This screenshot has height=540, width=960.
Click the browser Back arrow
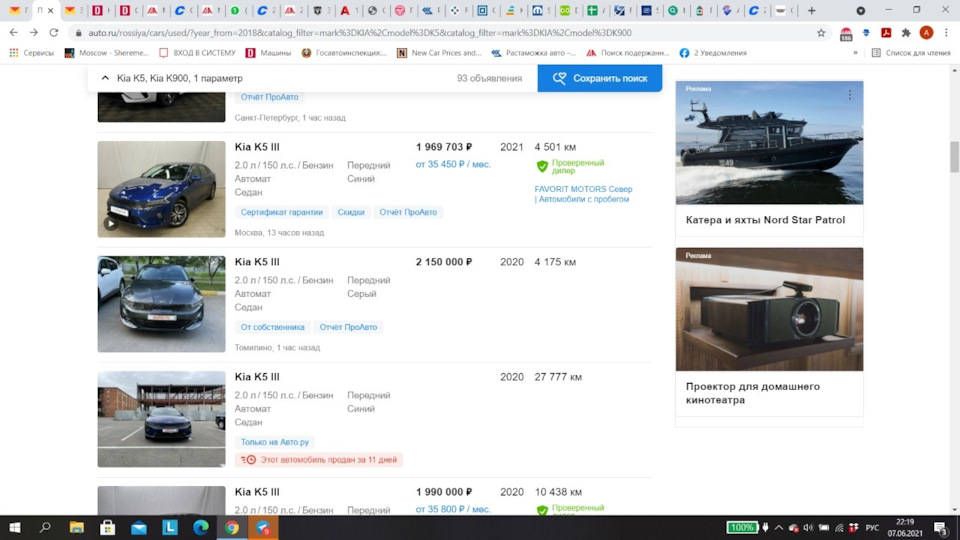tap(13, 32)
